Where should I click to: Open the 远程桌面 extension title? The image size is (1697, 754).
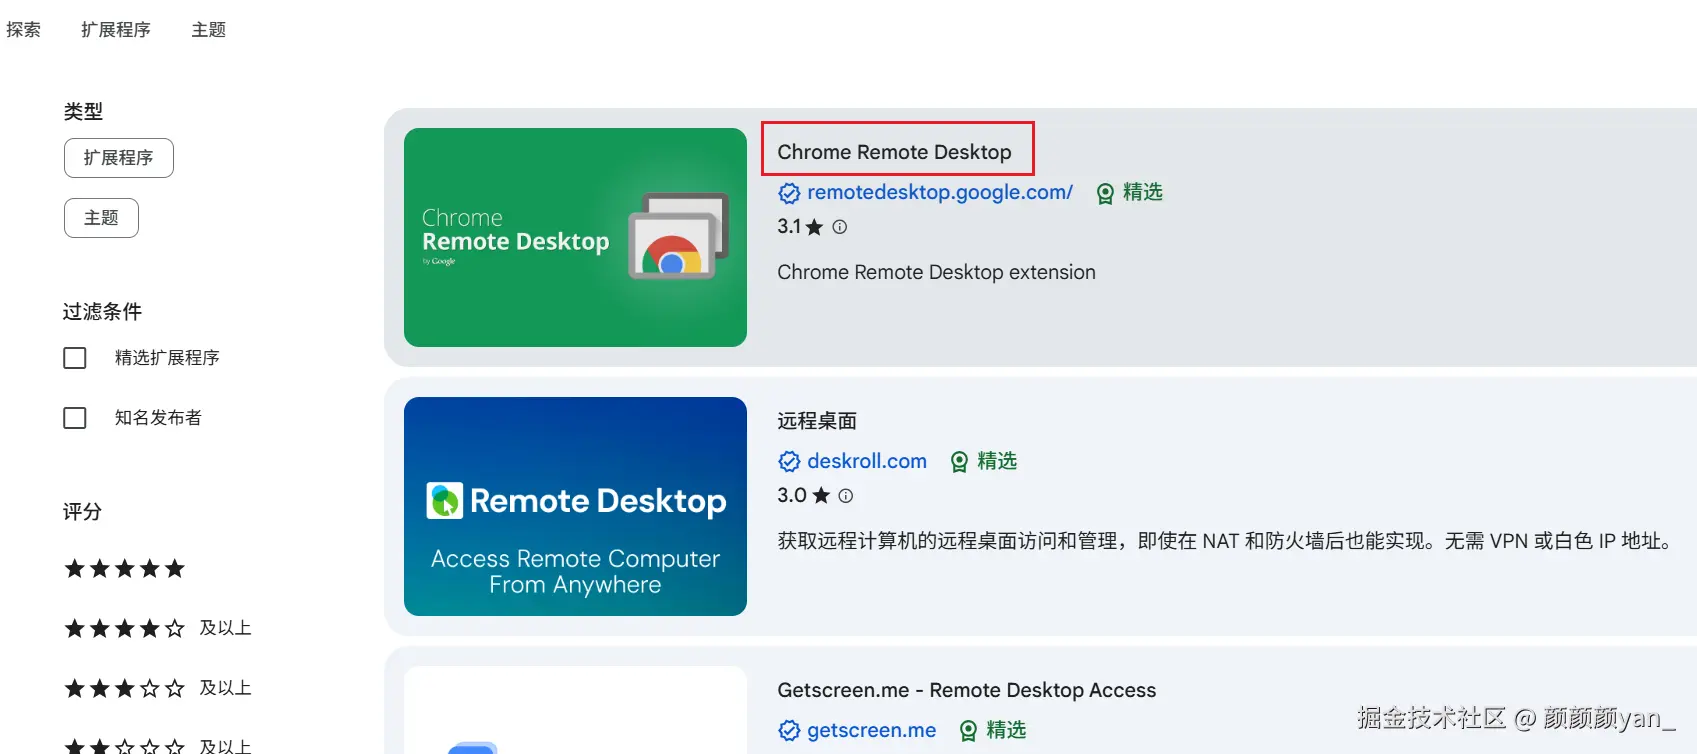coord(817,421)
